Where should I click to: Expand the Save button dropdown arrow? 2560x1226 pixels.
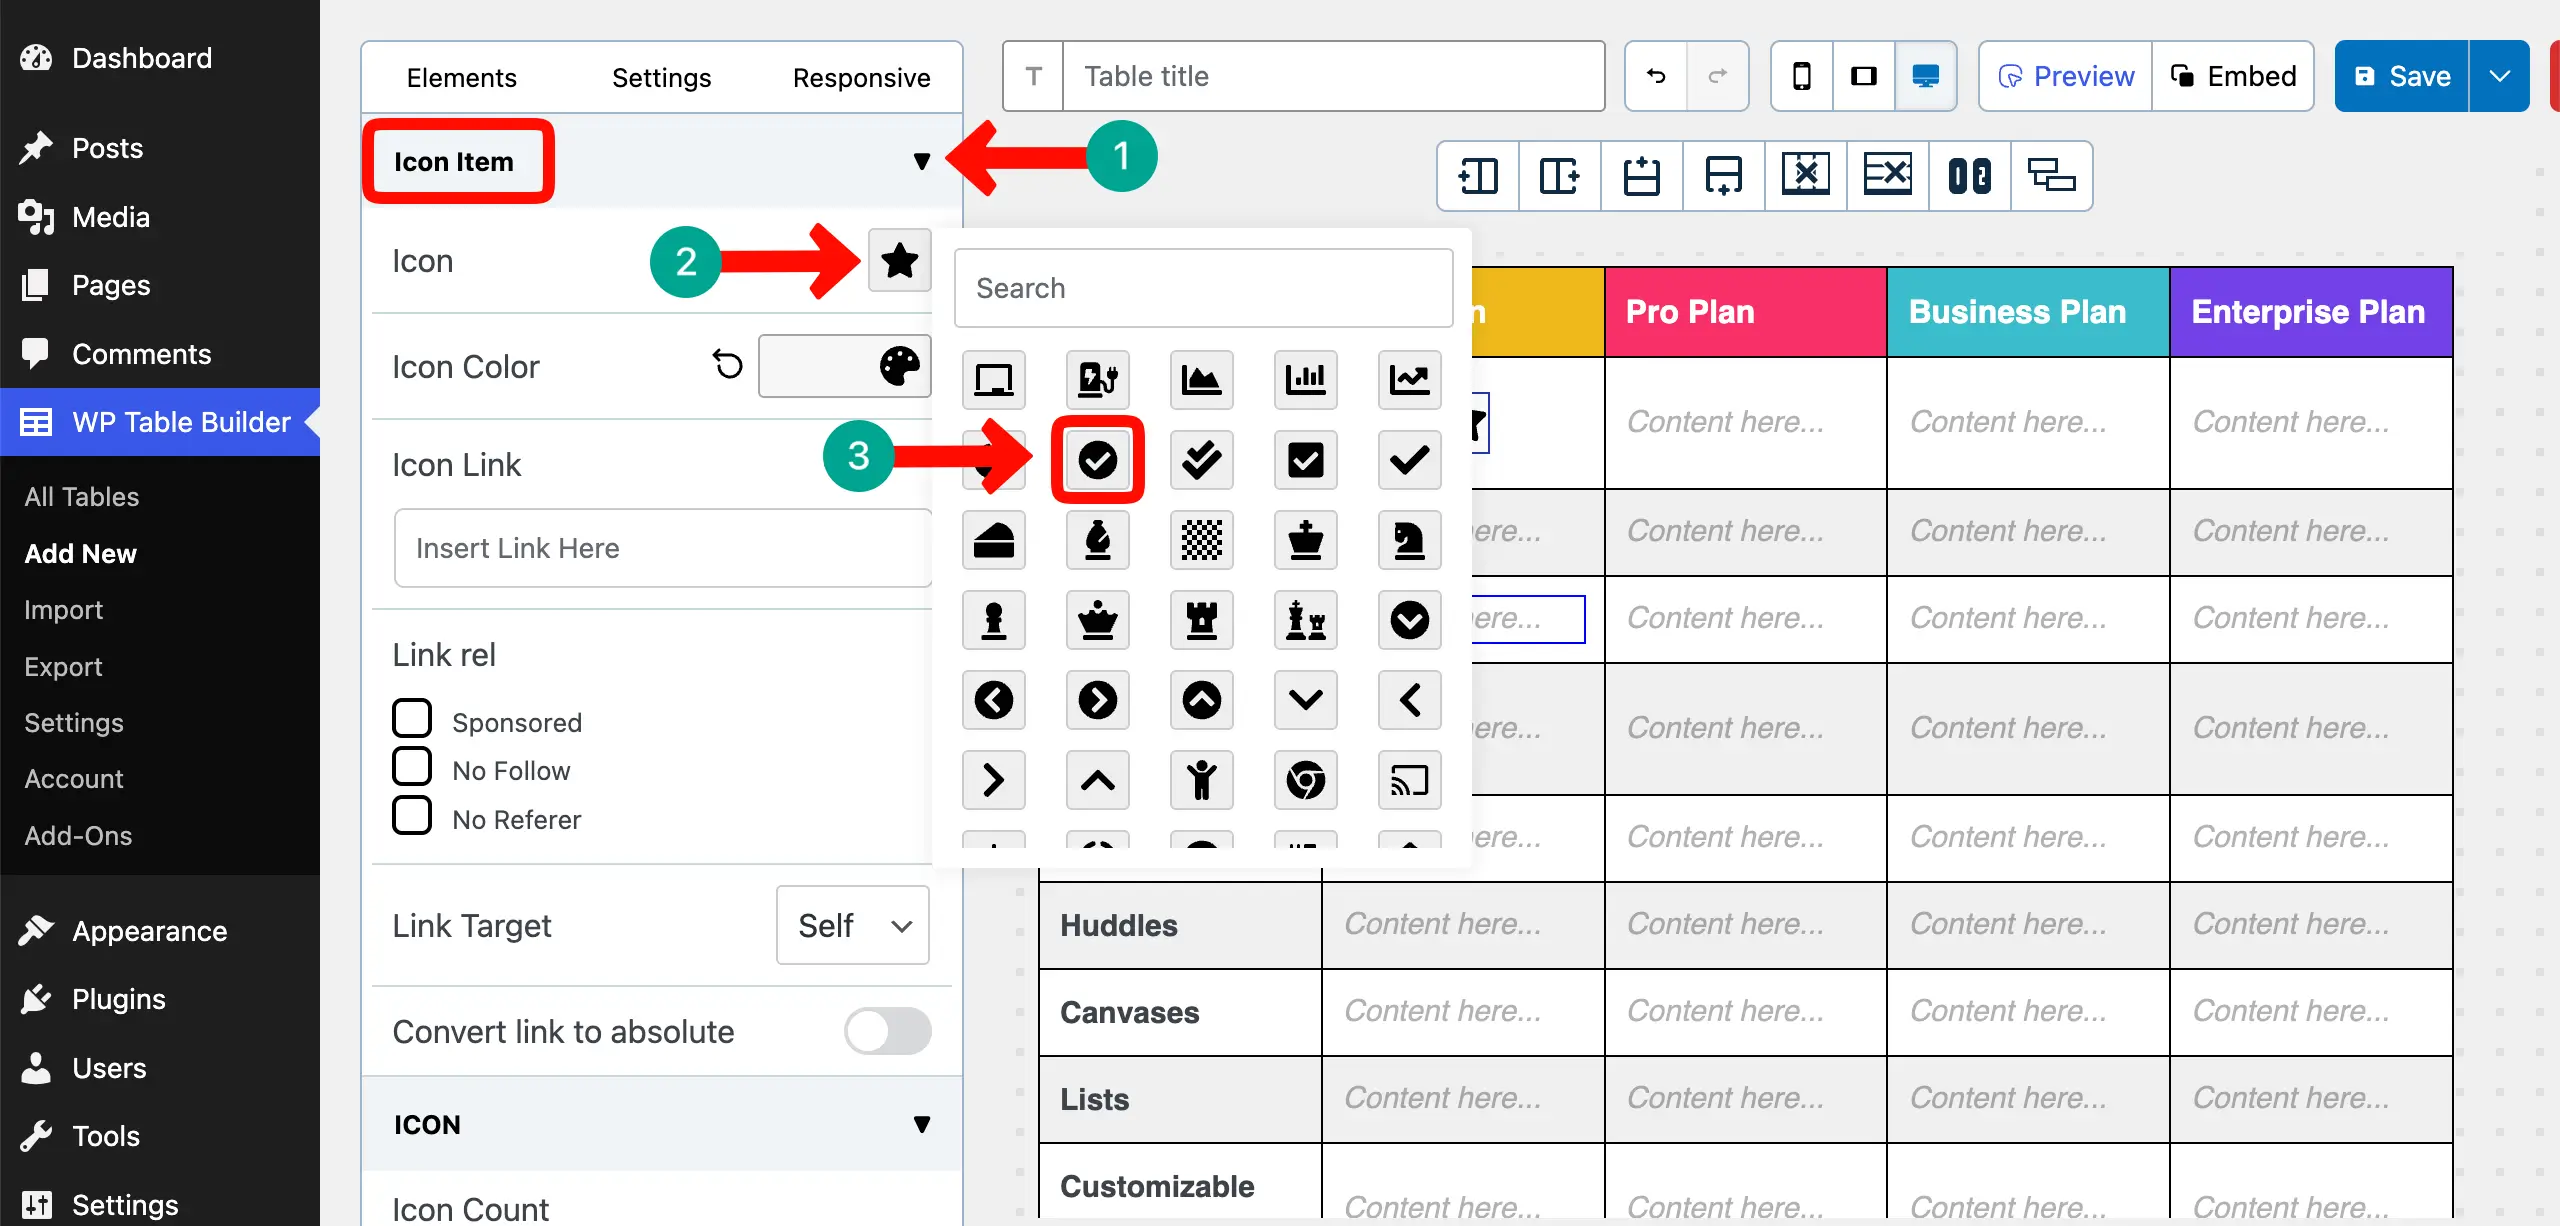pos(2499,76)
